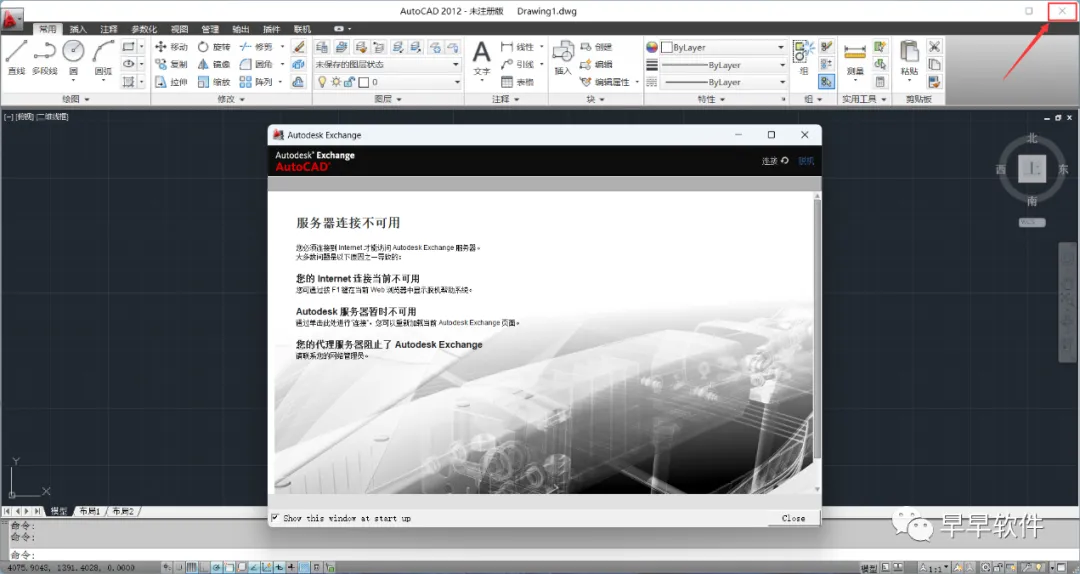This screenshot has height=574, width=1080.
Task: Click the 创建 (Create) block tool
Action: point(596,47)
